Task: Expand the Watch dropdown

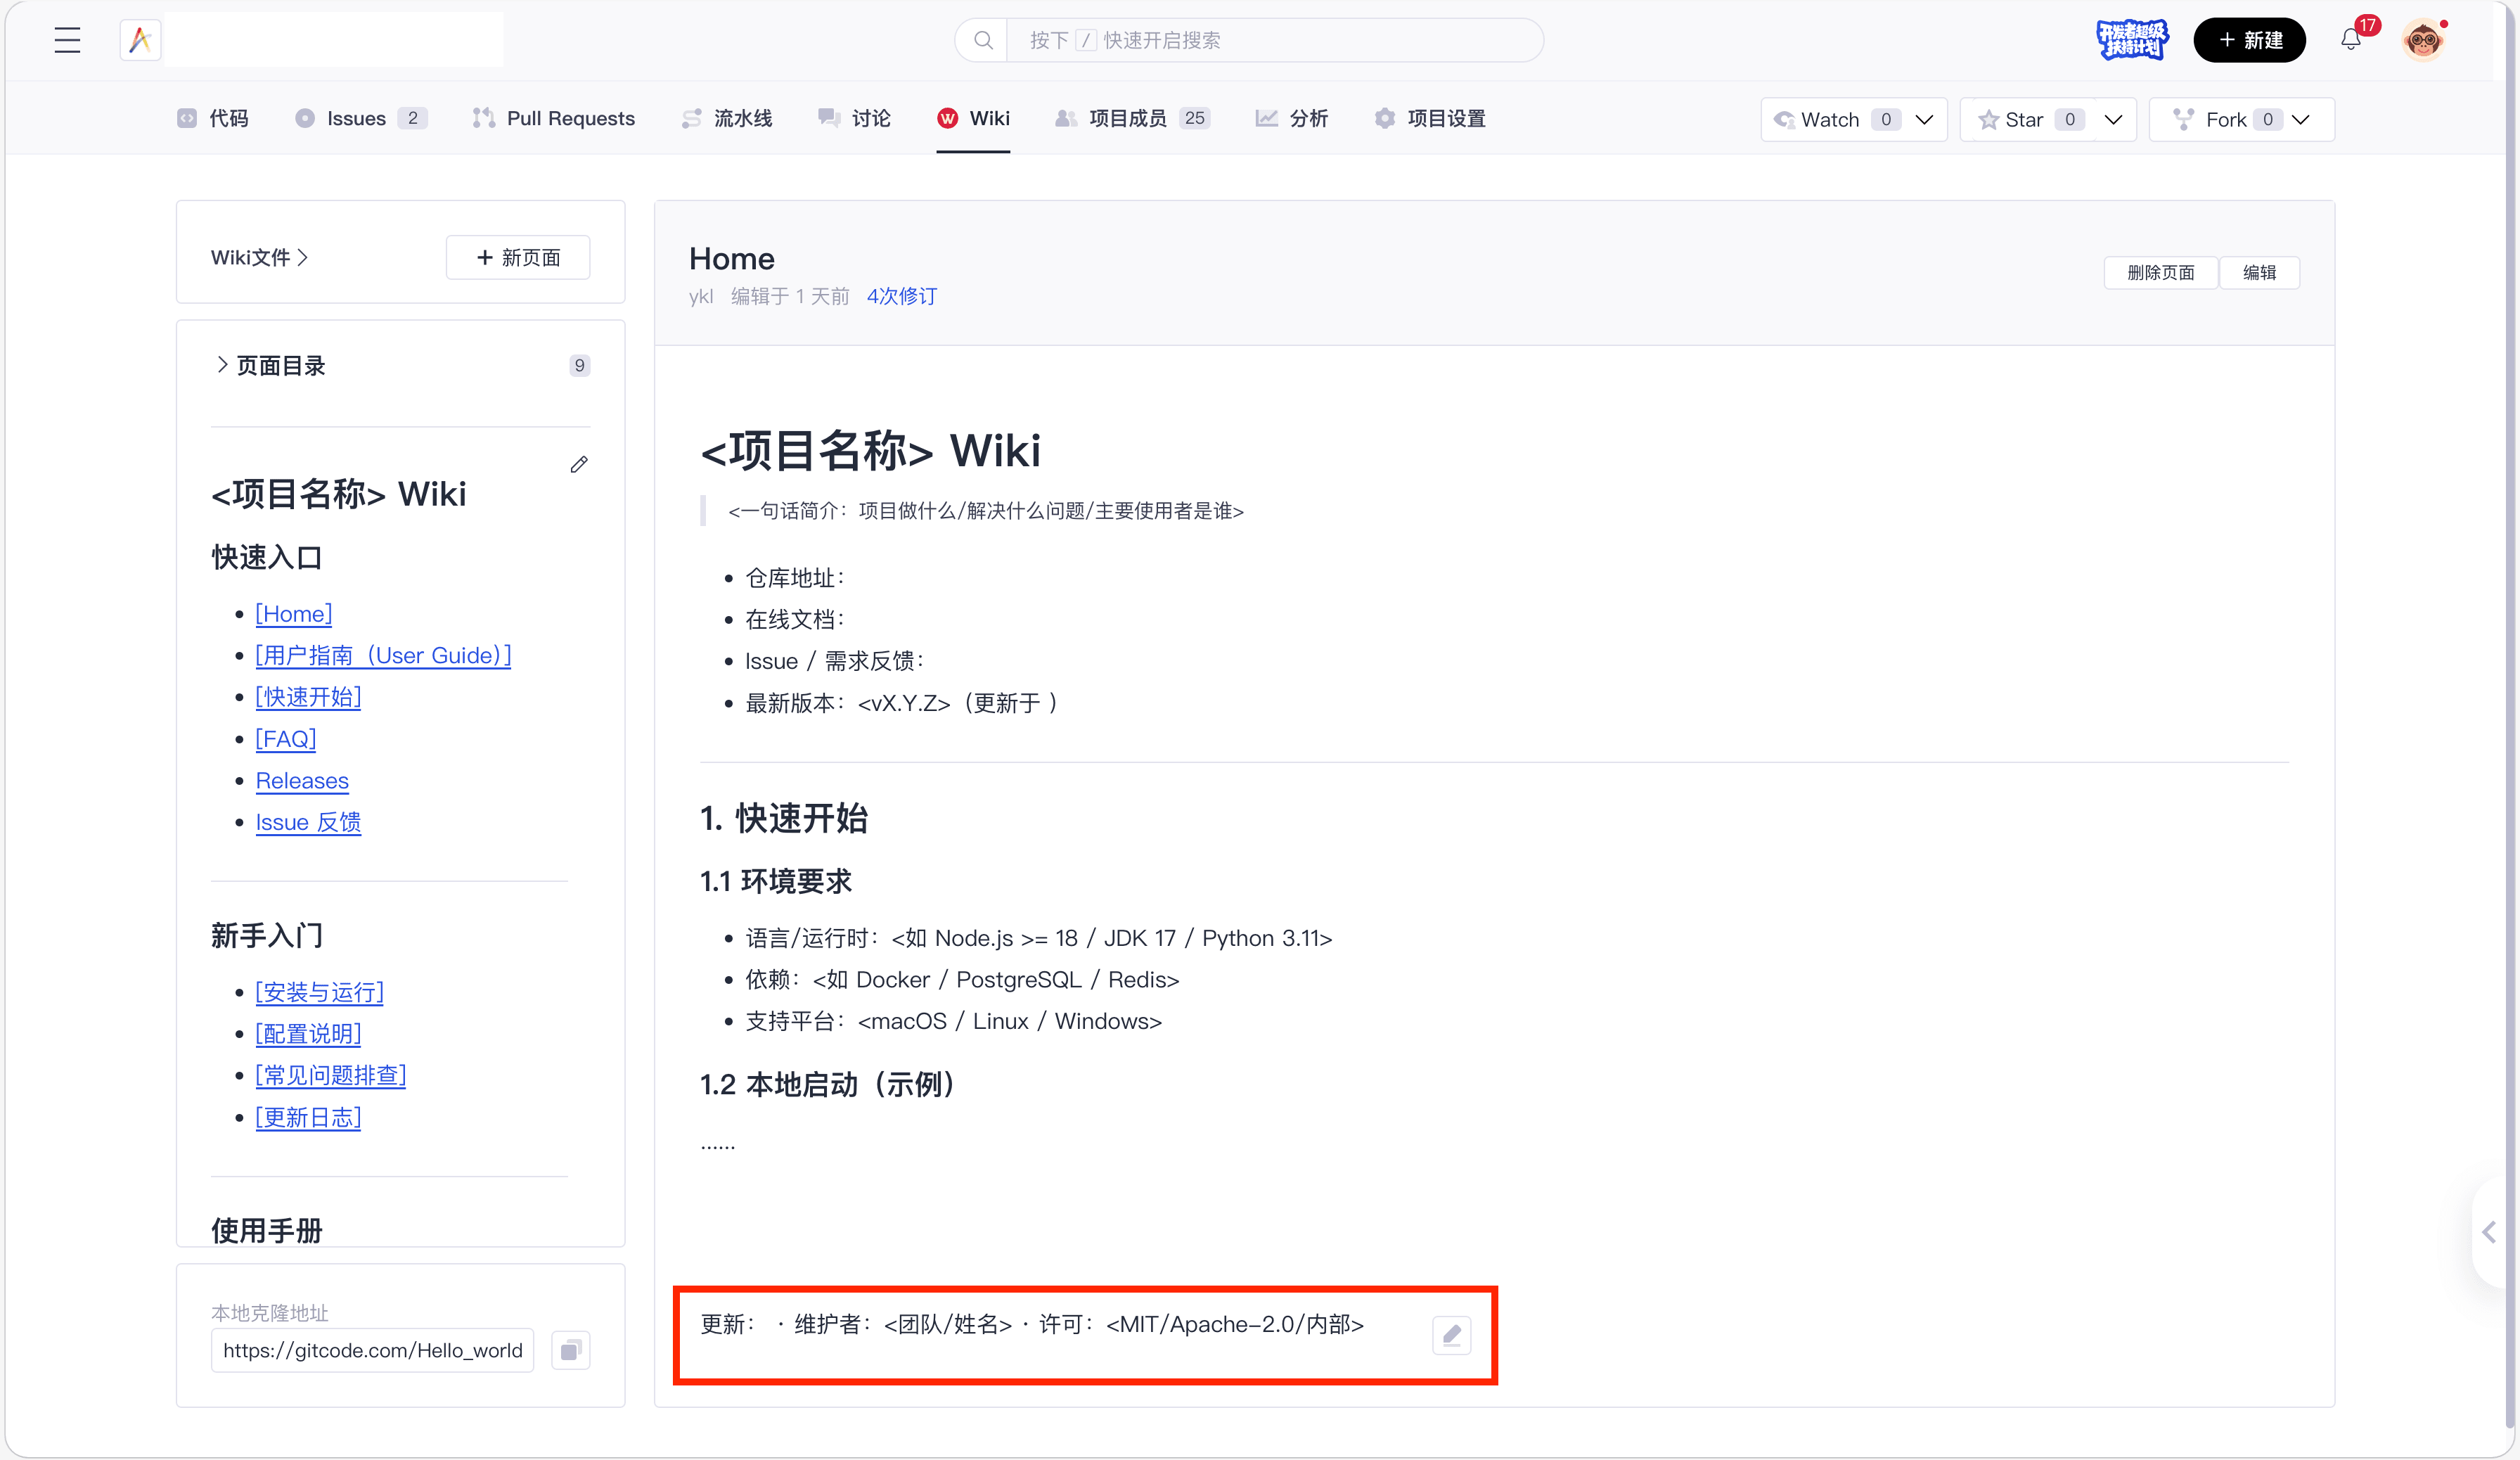Action: click(1925, 119)
